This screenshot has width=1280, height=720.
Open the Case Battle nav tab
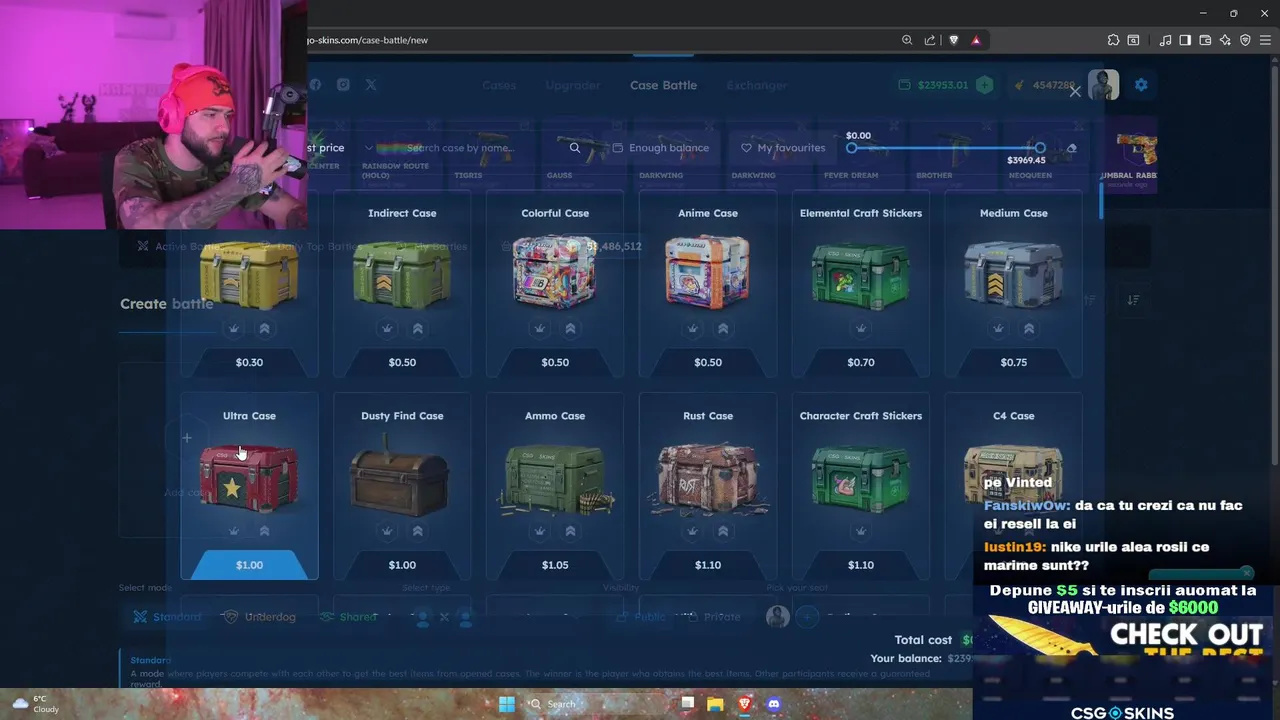pyautogui.click(x=663, y=85)
